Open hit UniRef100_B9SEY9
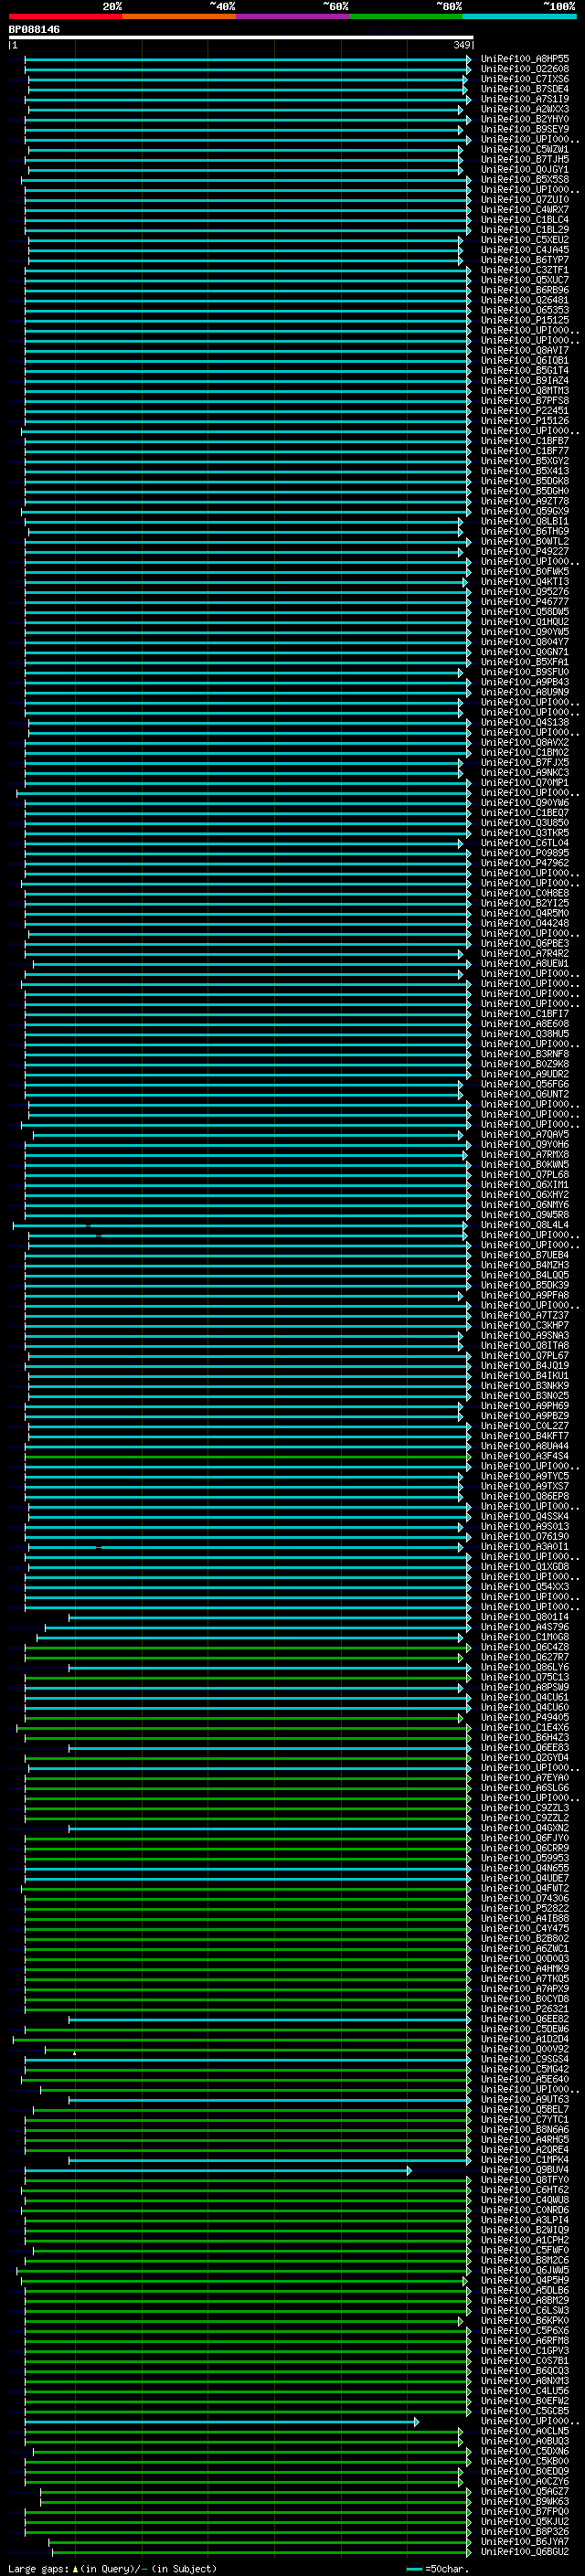Screen dimensions: 585x2576 pos(525,129)
